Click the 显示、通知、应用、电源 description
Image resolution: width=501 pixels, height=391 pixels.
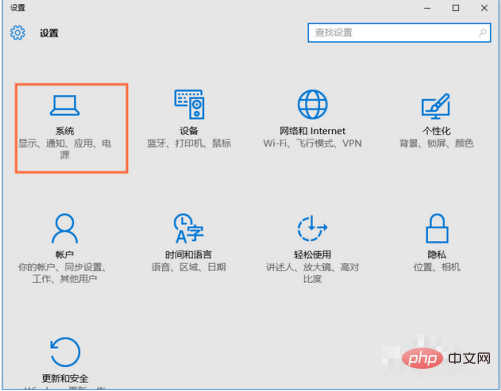65,149
